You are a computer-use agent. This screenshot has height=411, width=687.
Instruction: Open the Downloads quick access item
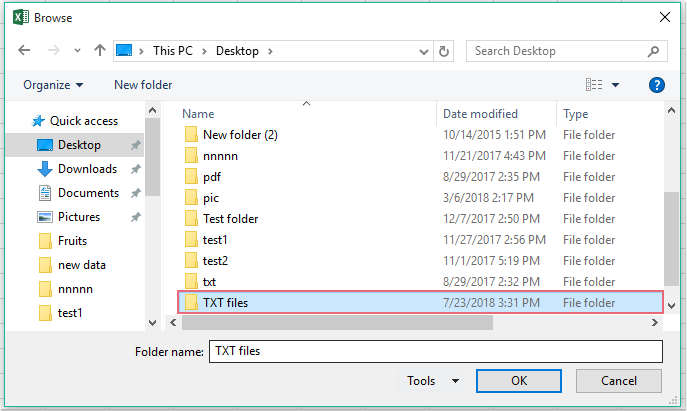pos(87,169)
